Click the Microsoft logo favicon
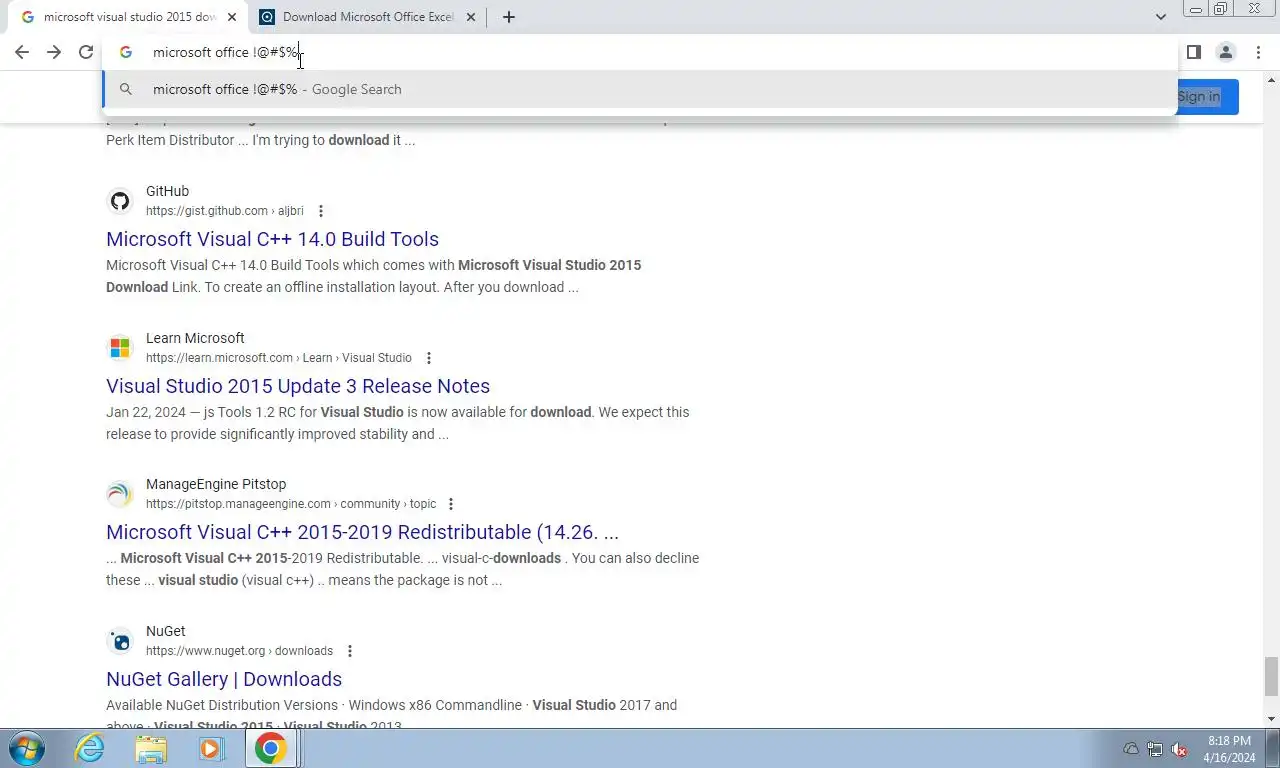The width and height of the screenshot is (1280, 768). 120,348
